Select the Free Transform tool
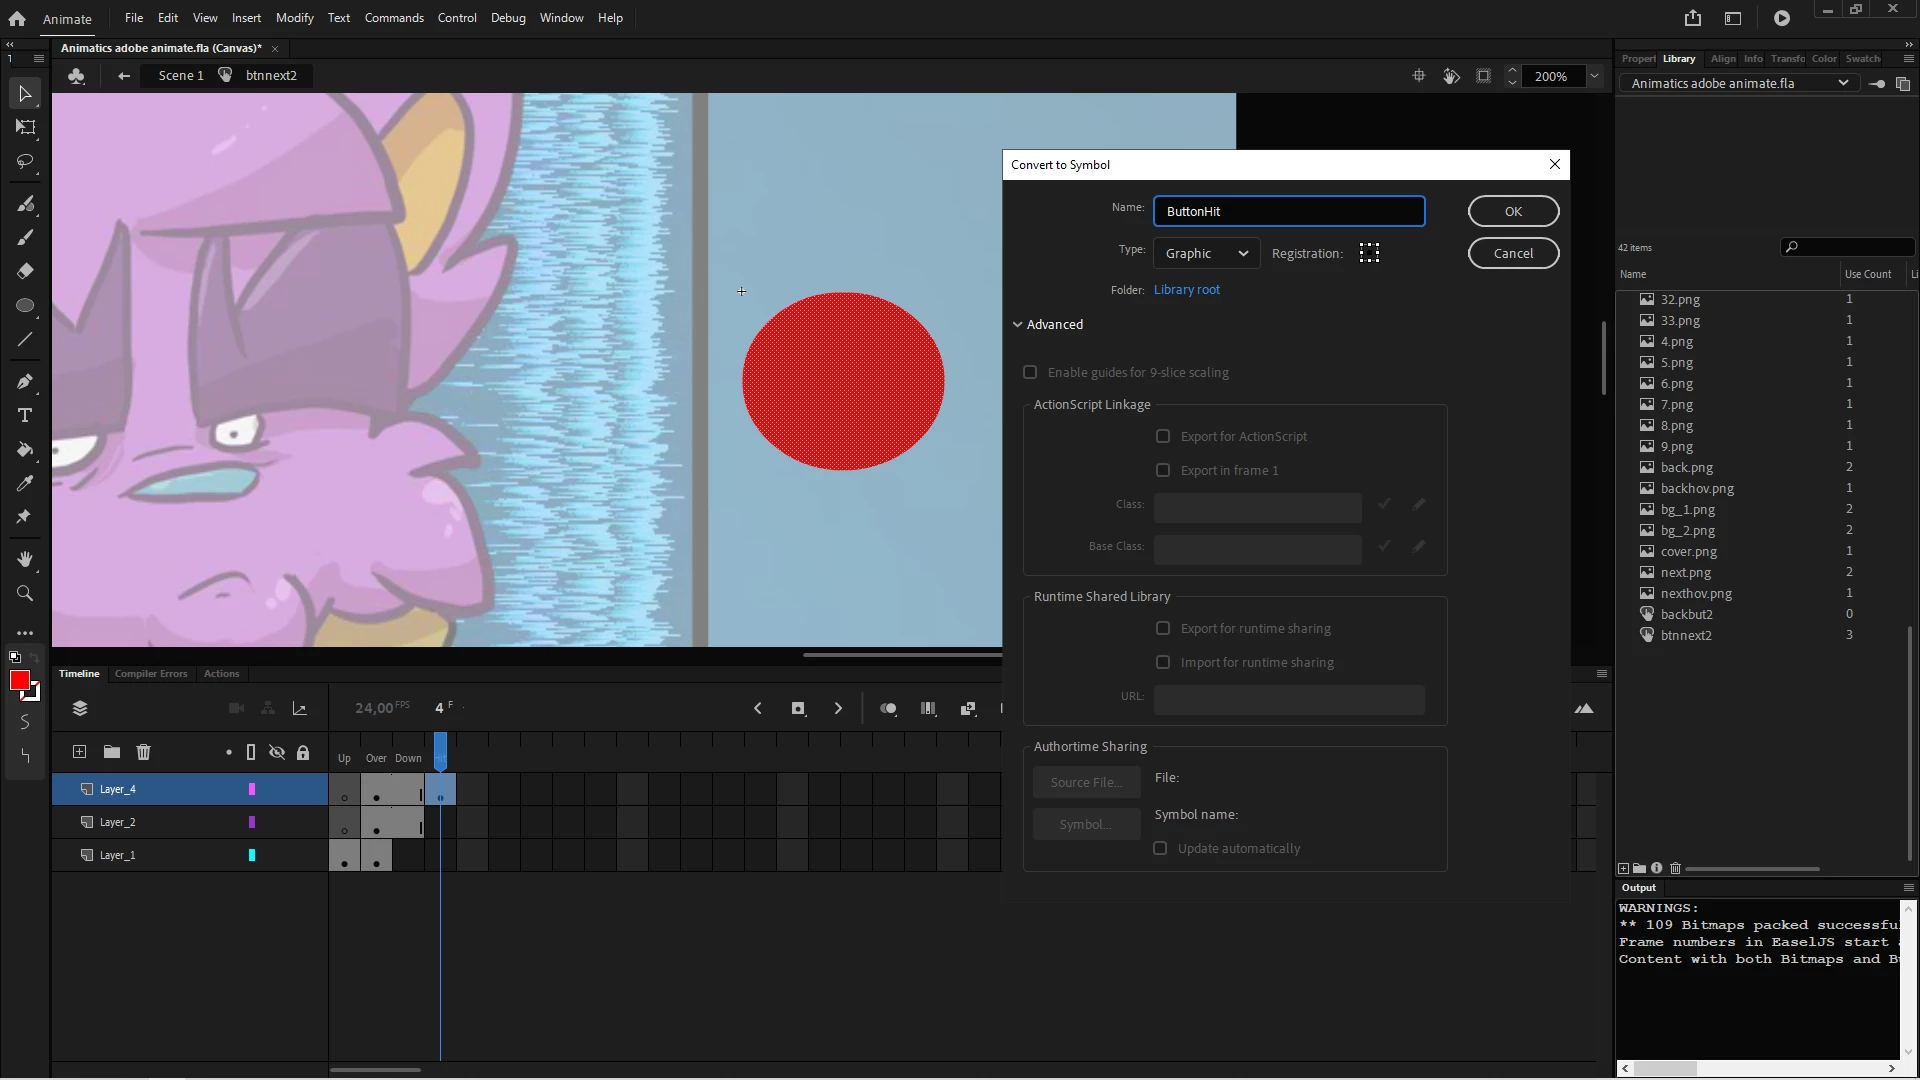Viewport: 1920px width, 1080px height. click(25, 127)
